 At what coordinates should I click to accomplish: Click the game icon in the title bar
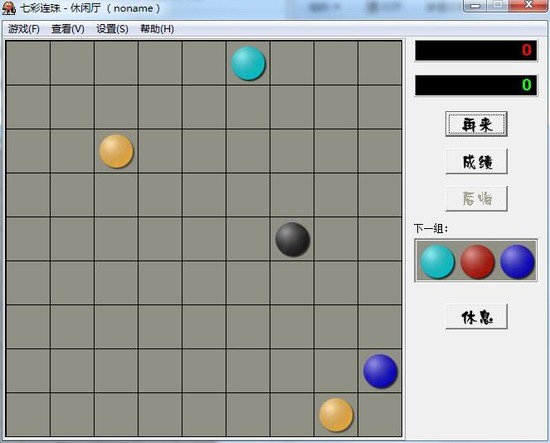tap(9, 8)
